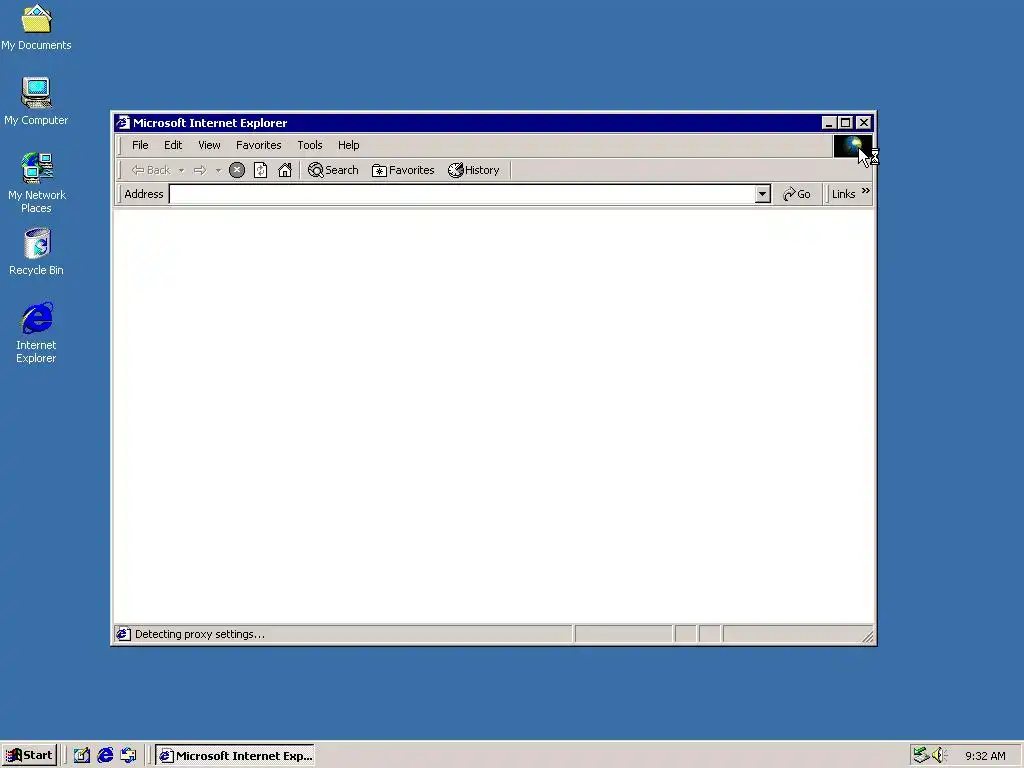This screenshot has height=768, width=1024.
Task: Click the status bar page icon
Action: pos(123,634)
